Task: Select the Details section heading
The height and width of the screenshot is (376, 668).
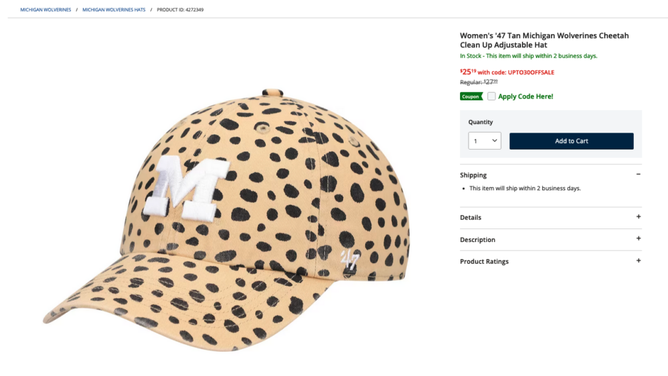Action: pyautogui.click(x=470, y=218)
